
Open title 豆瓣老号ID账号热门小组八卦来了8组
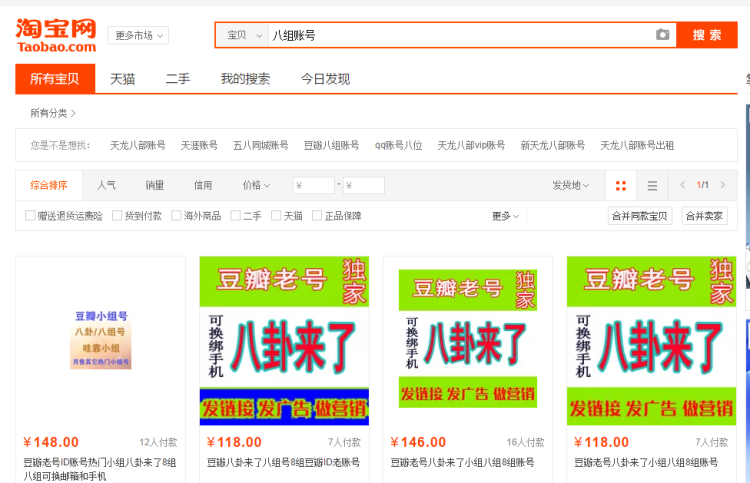[100, 469]
